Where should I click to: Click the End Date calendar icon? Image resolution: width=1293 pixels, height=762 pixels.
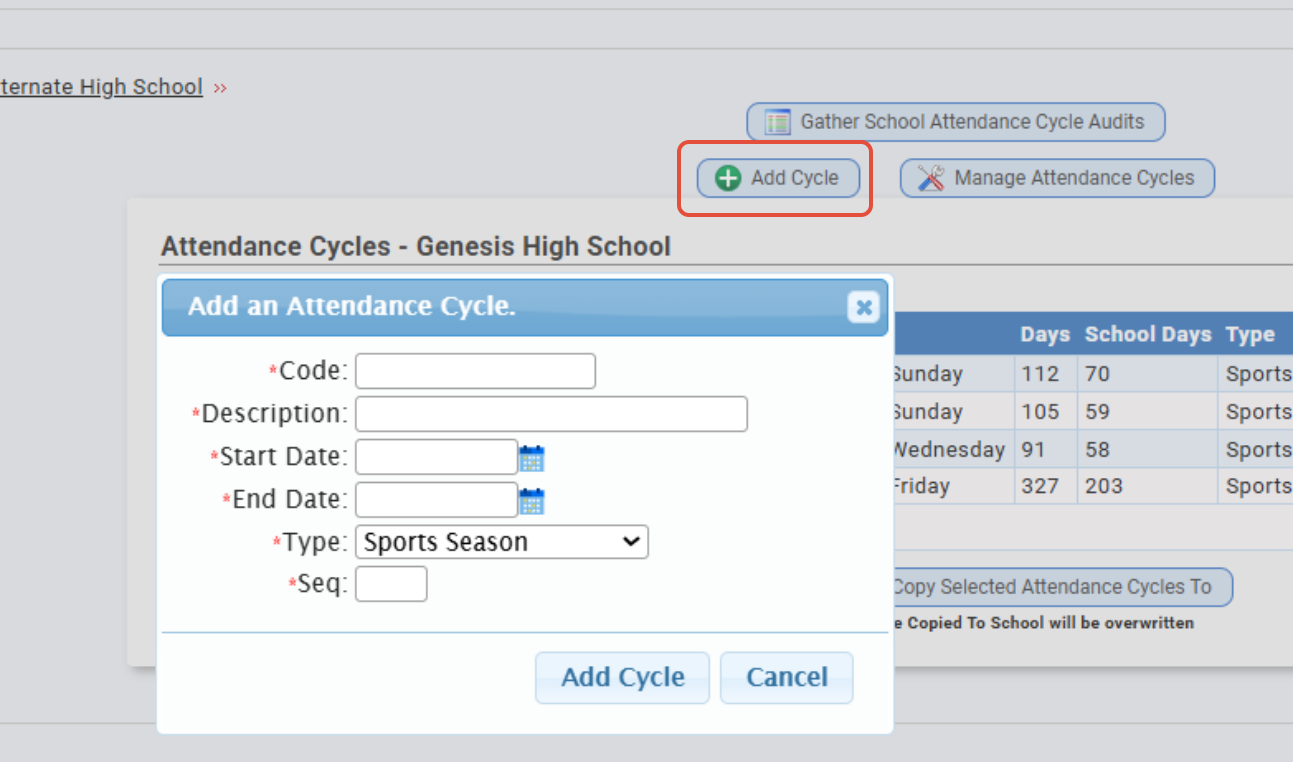pos(532,500)
